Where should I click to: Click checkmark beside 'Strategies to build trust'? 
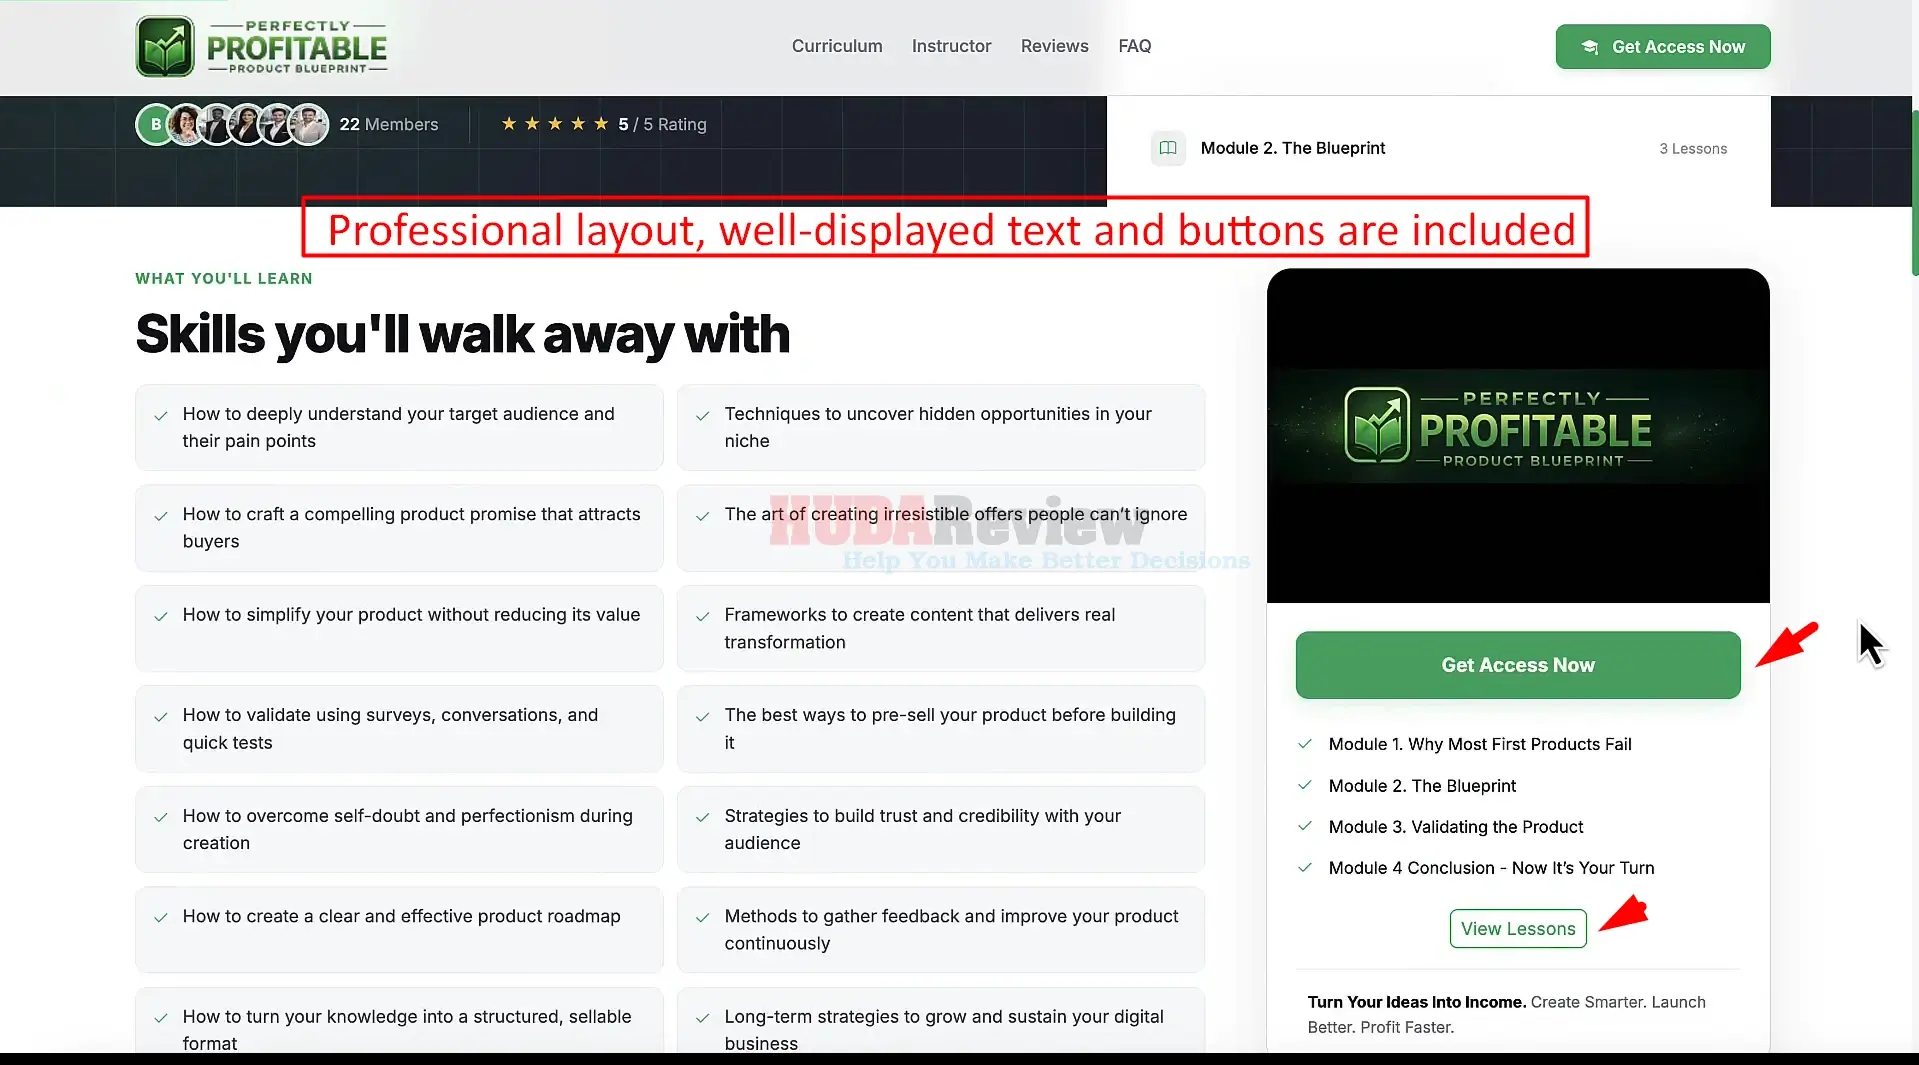point(702,817)
